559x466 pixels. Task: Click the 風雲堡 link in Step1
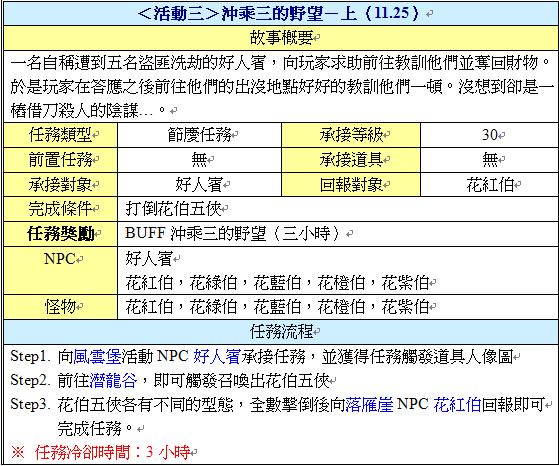pyautogui.click(x=97, y=356)
